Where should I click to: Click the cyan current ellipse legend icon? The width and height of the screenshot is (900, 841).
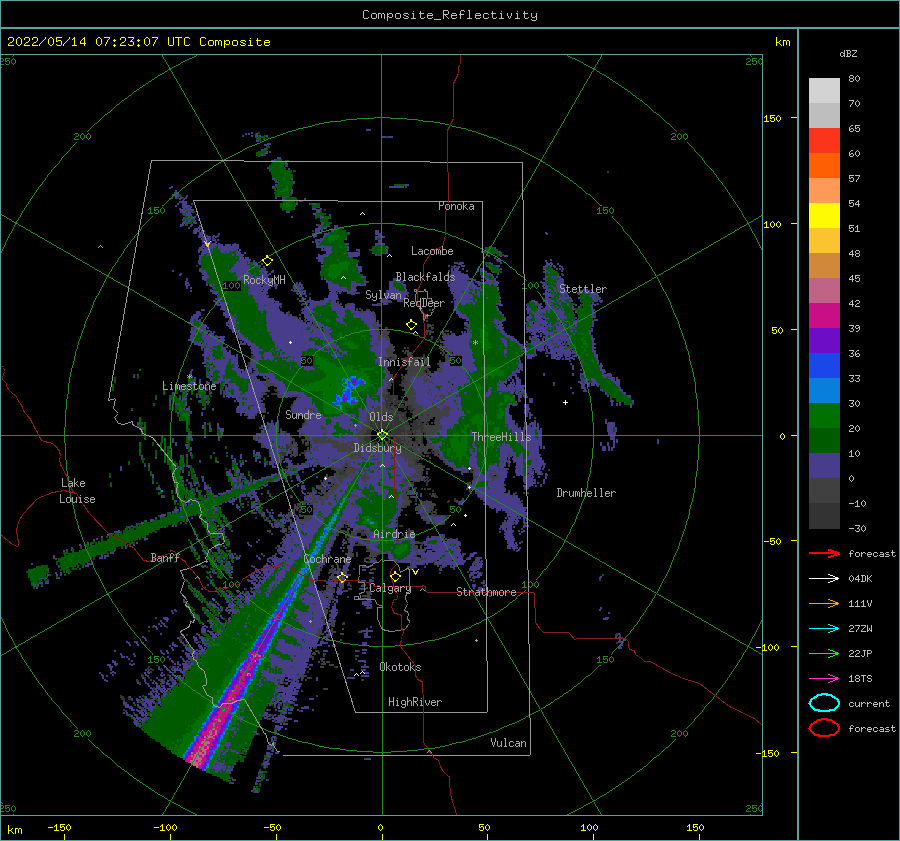click(824, 703)
